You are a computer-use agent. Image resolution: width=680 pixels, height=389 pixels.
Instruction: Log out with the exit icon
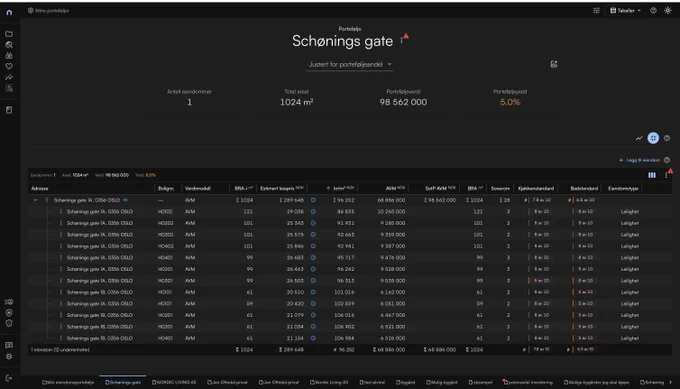point(9,378)
